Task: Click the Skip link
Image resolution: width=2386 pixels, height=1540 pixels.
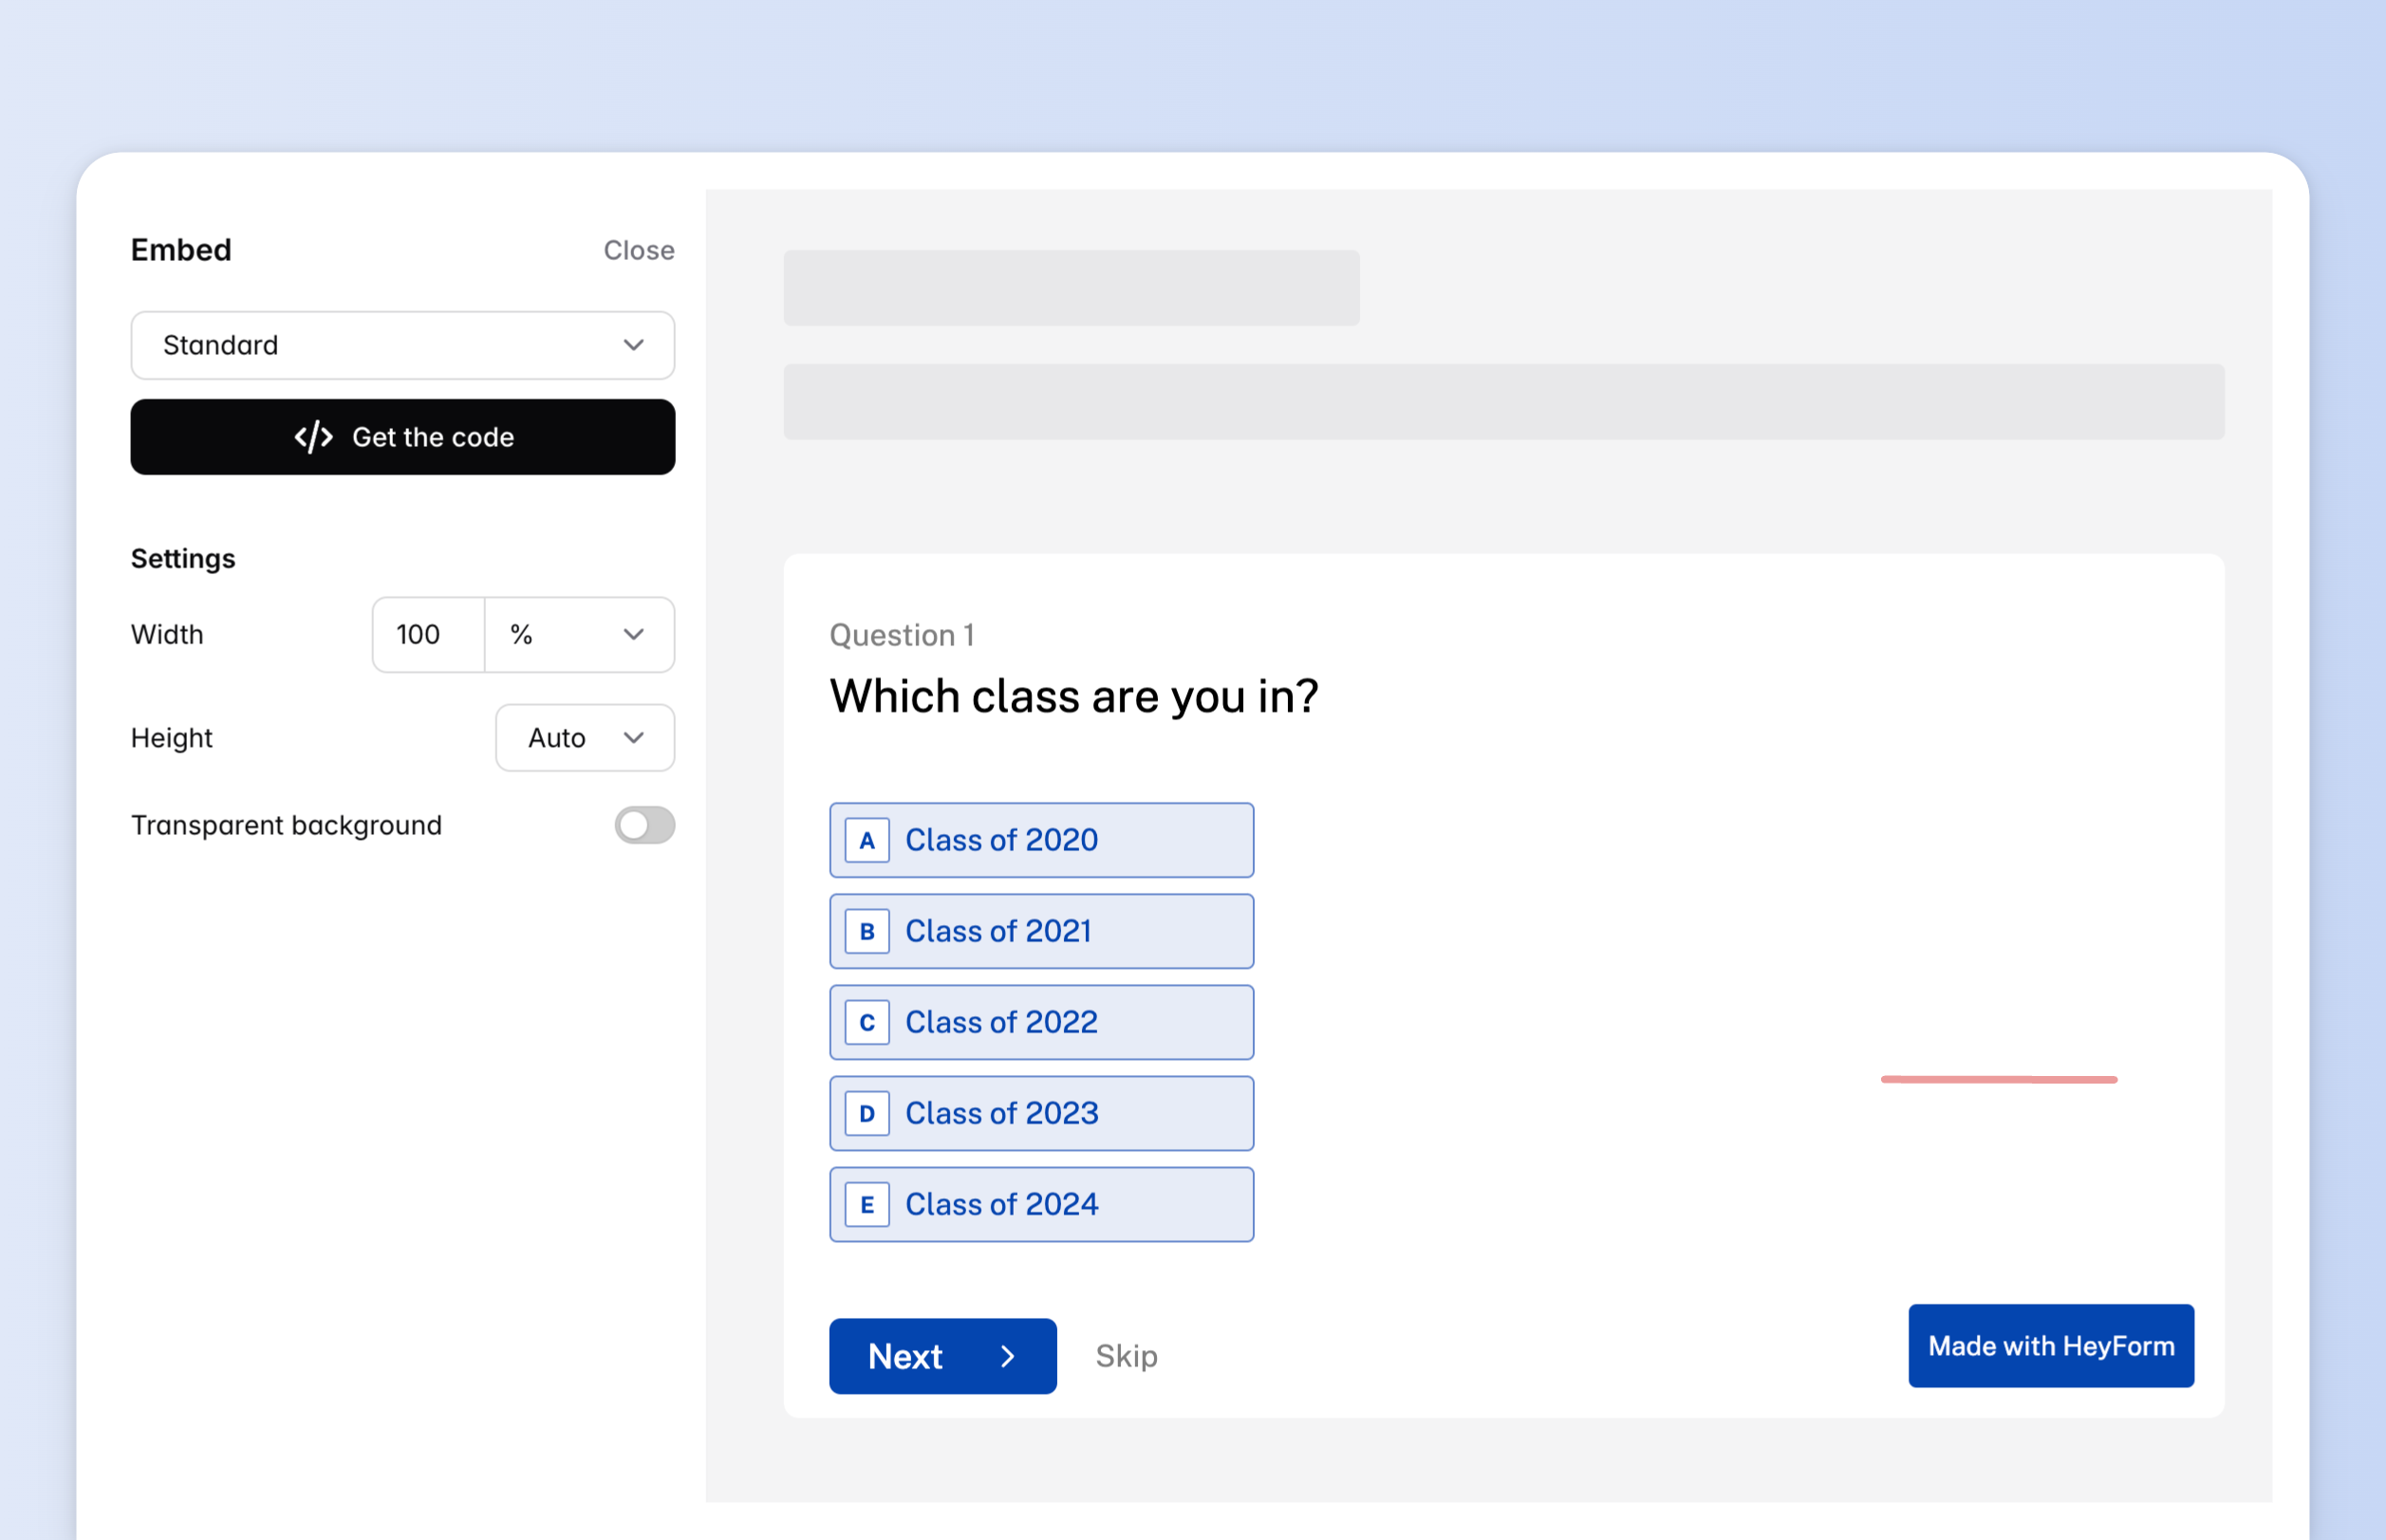Action: [1126, 1356]
